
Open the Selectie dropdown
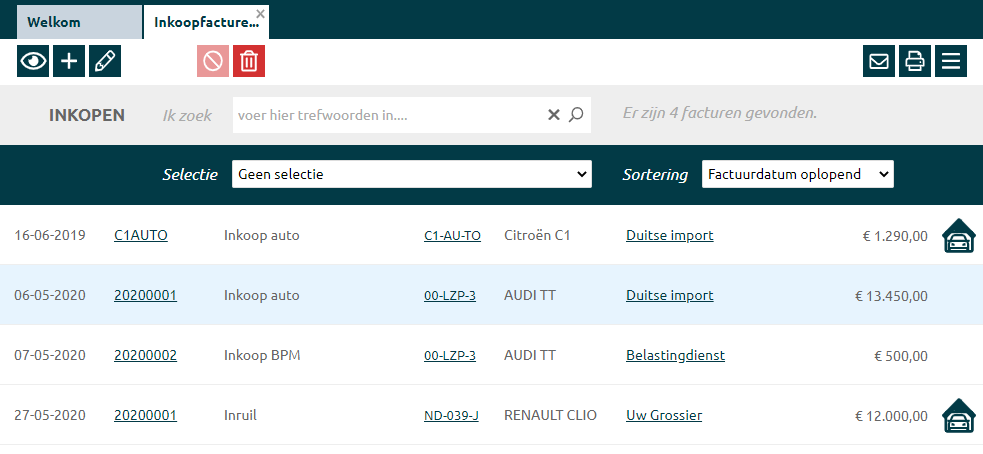pos(412,174)
